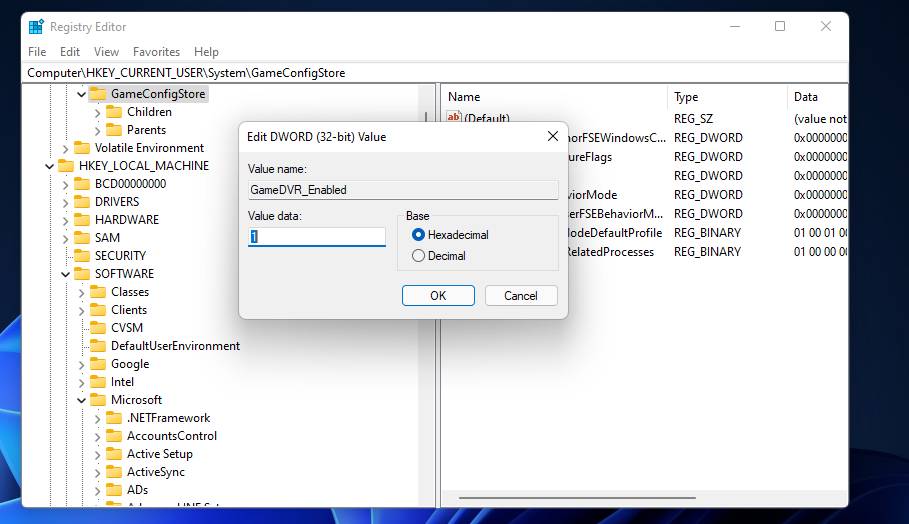Expand the Children subkey

click(x=97, y=112)
